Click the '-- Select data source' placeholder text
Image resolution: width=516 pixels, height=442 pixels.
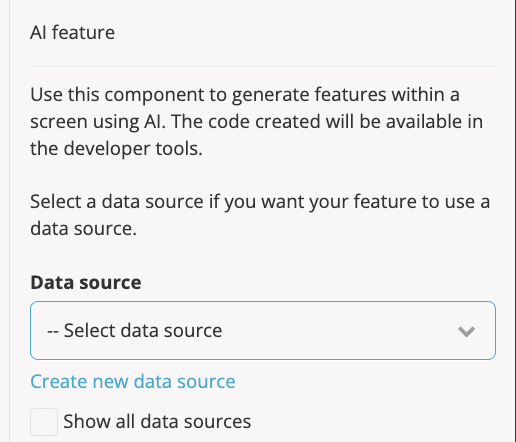point(134,330)
